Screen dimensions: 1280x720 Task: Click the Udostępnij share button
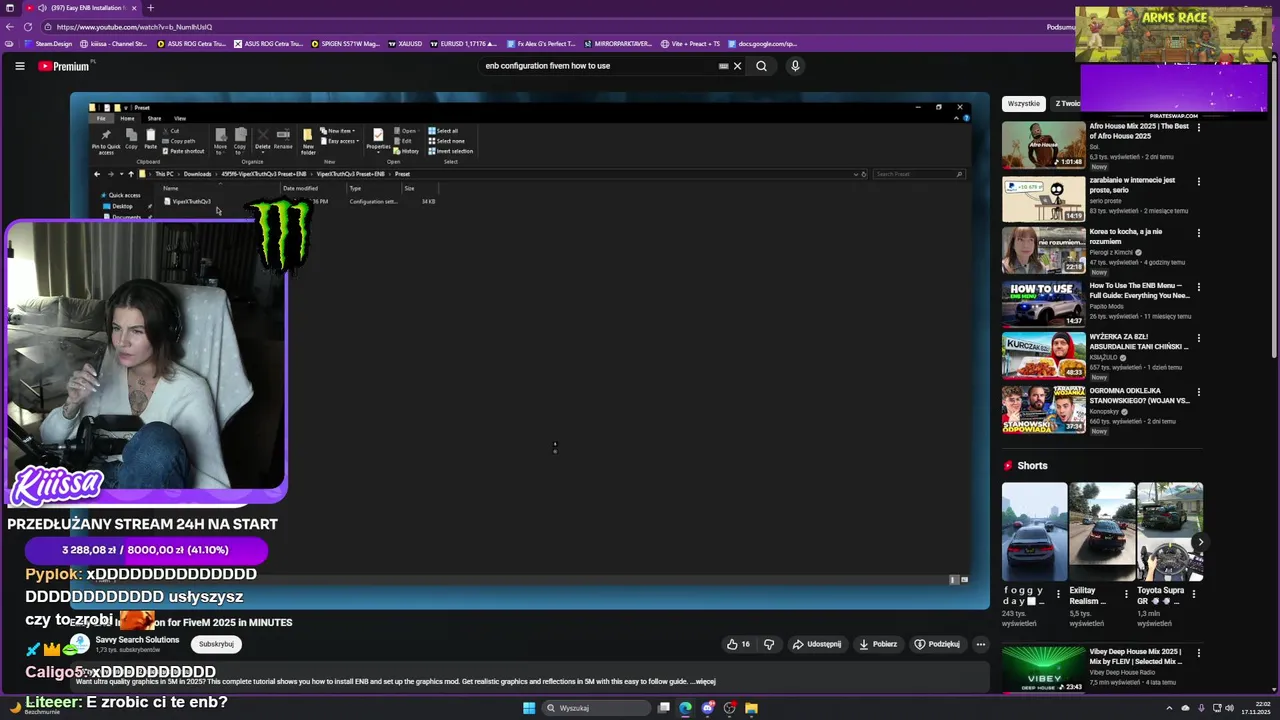coord(816,644)
